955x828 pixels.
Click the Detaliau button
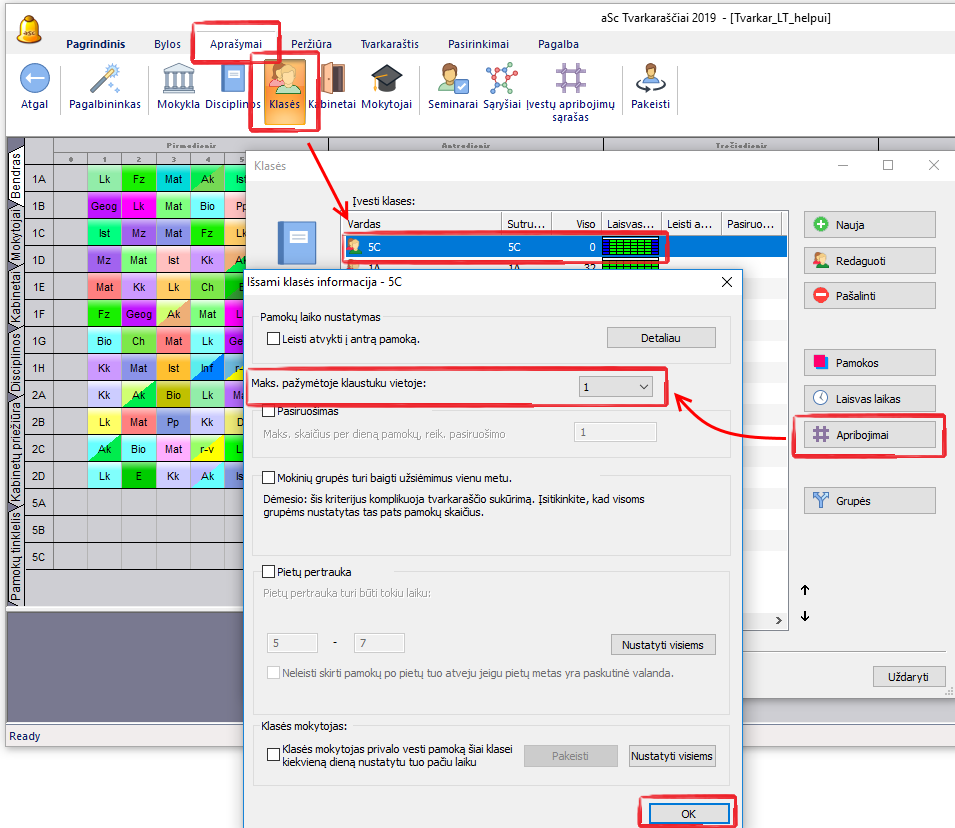[660, 338]
